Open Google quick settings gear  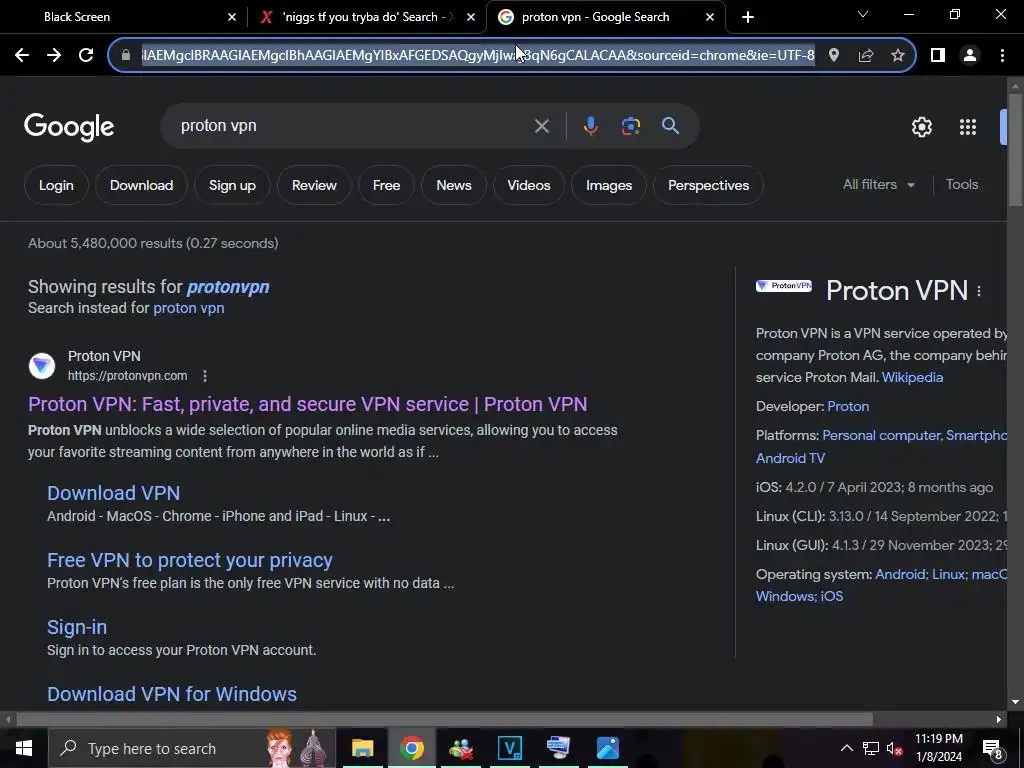point(921,127)
